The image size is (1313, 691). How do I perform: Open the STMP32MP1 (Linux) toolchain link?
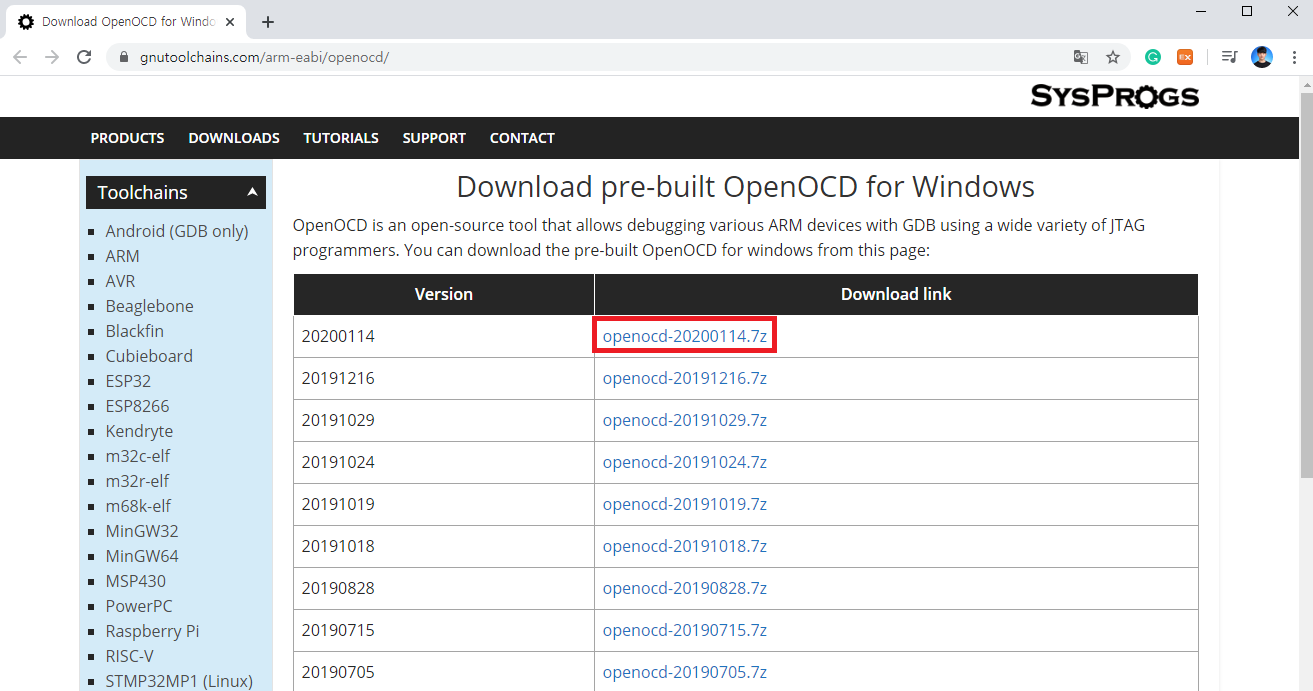click(x=179, y=681)
